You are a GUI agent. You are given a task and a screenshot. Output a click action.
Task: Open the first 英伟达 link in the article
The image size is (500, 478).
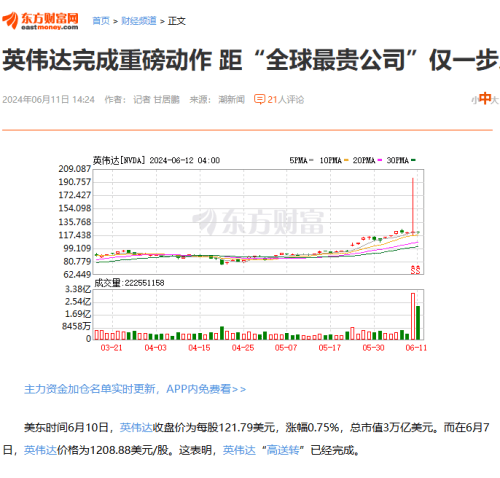(136, 427)
